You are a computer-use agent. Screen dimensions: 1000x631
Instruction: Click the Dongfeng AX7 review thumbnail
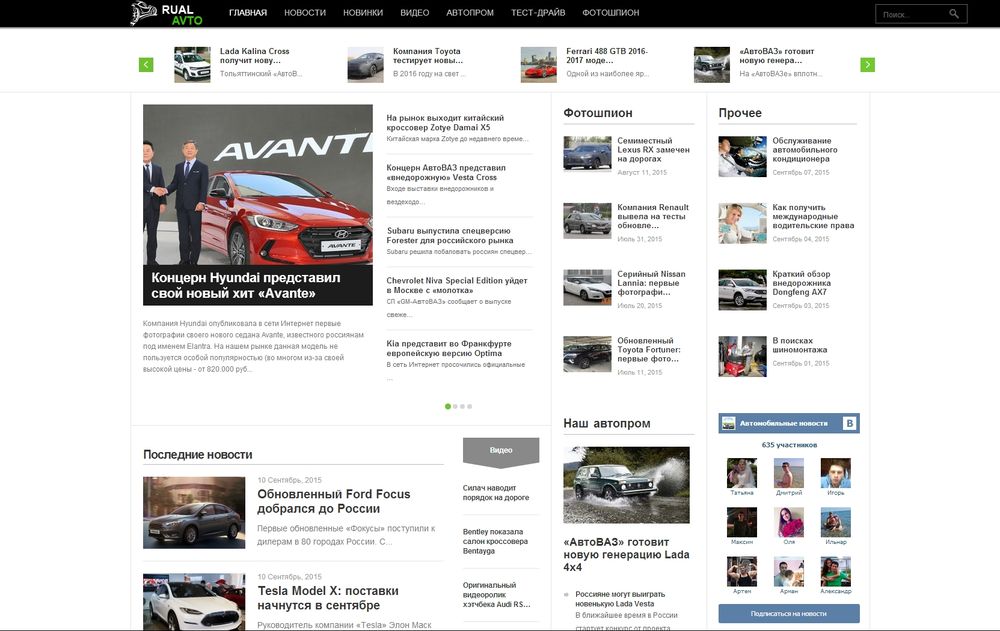click(x=742, y=290)
